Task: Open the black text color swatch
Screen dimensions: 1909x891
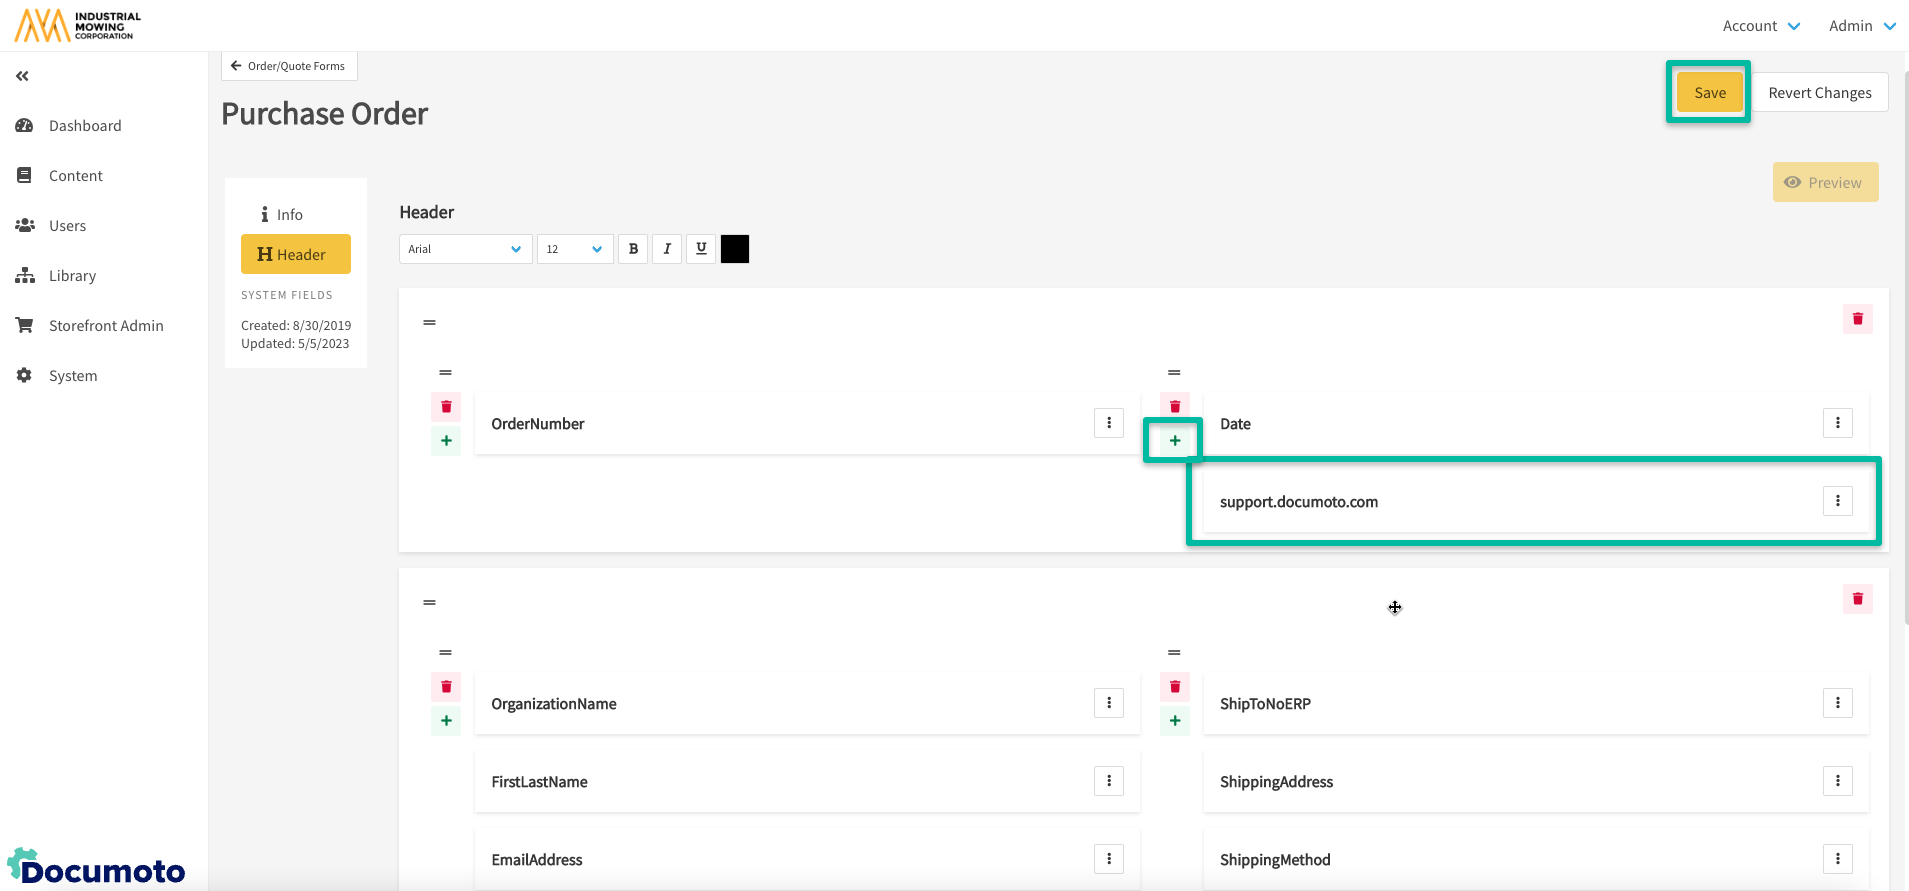Action: [x=735, y=249]
